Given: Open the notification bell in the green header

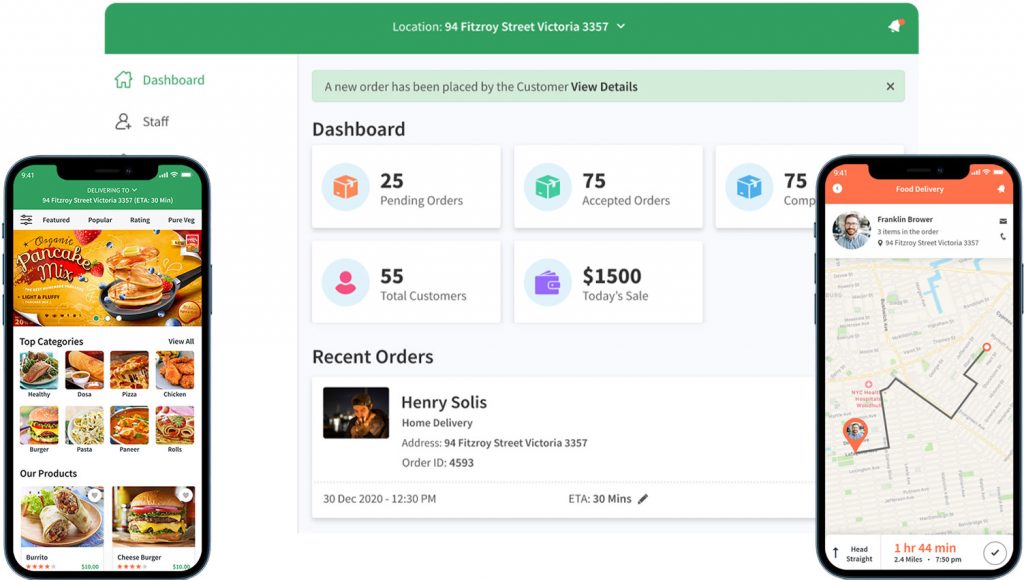Looking at the screenshot, I should 895,26.
